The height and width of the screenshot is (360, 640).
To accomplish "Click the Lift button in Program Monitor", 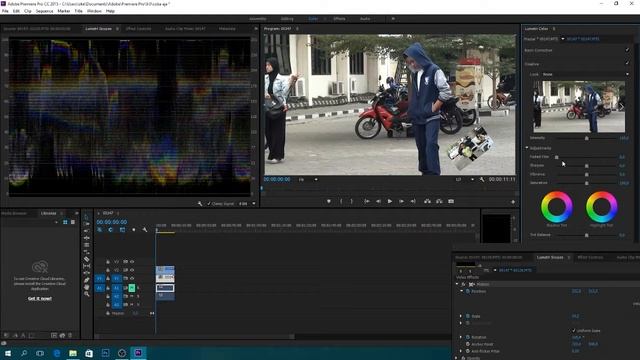I will click(x=427, y=201).
